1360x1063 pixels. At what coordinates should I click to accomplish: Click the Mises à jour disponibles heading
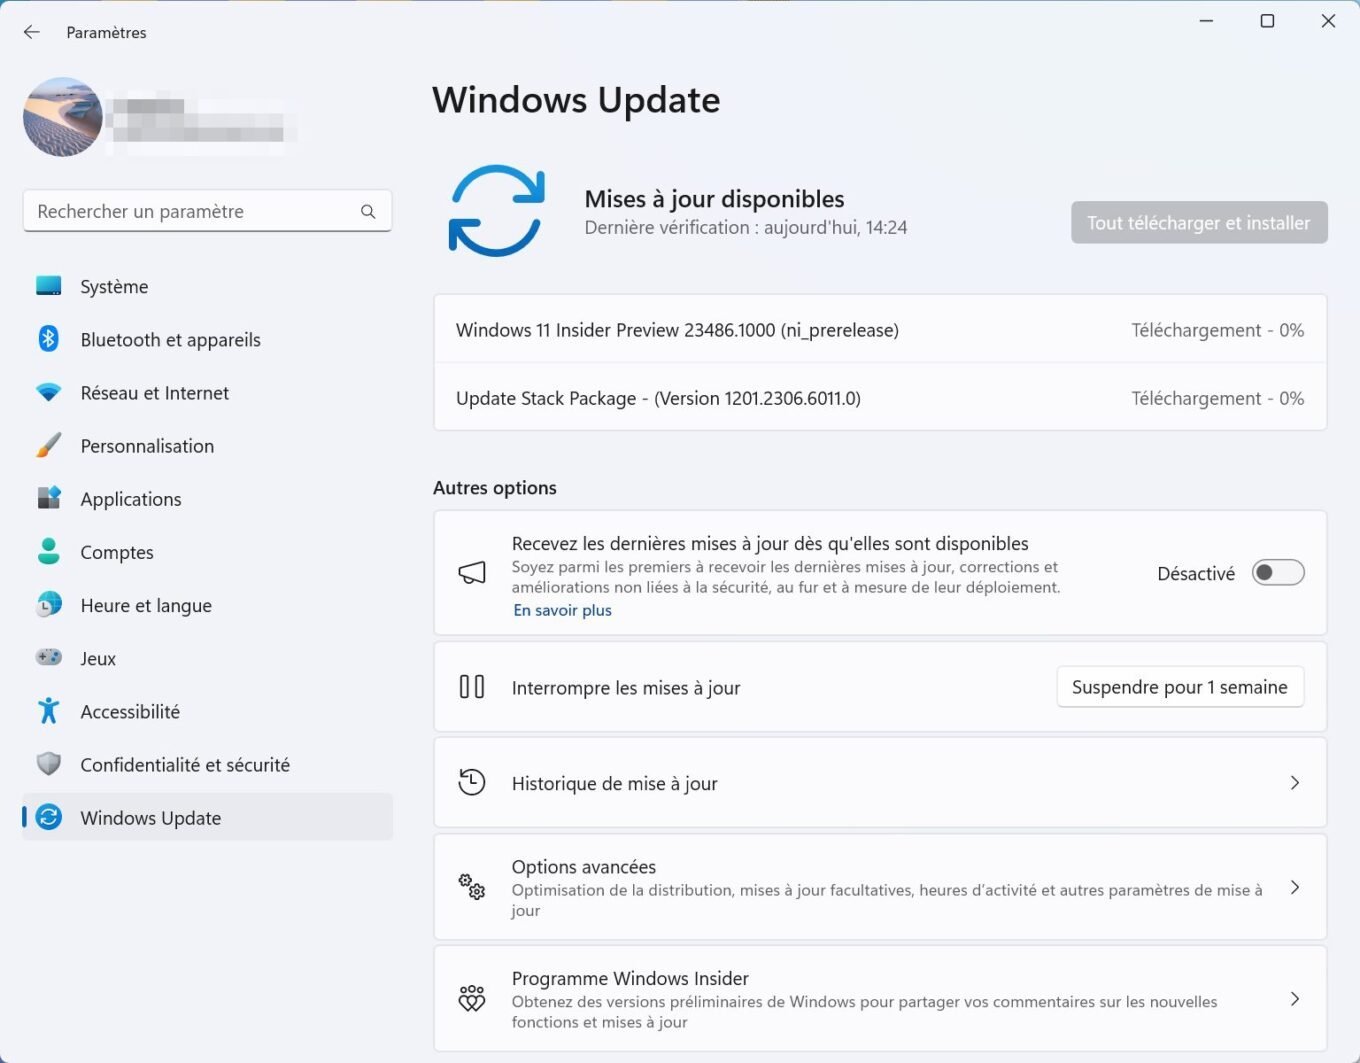tap(714, 199)
